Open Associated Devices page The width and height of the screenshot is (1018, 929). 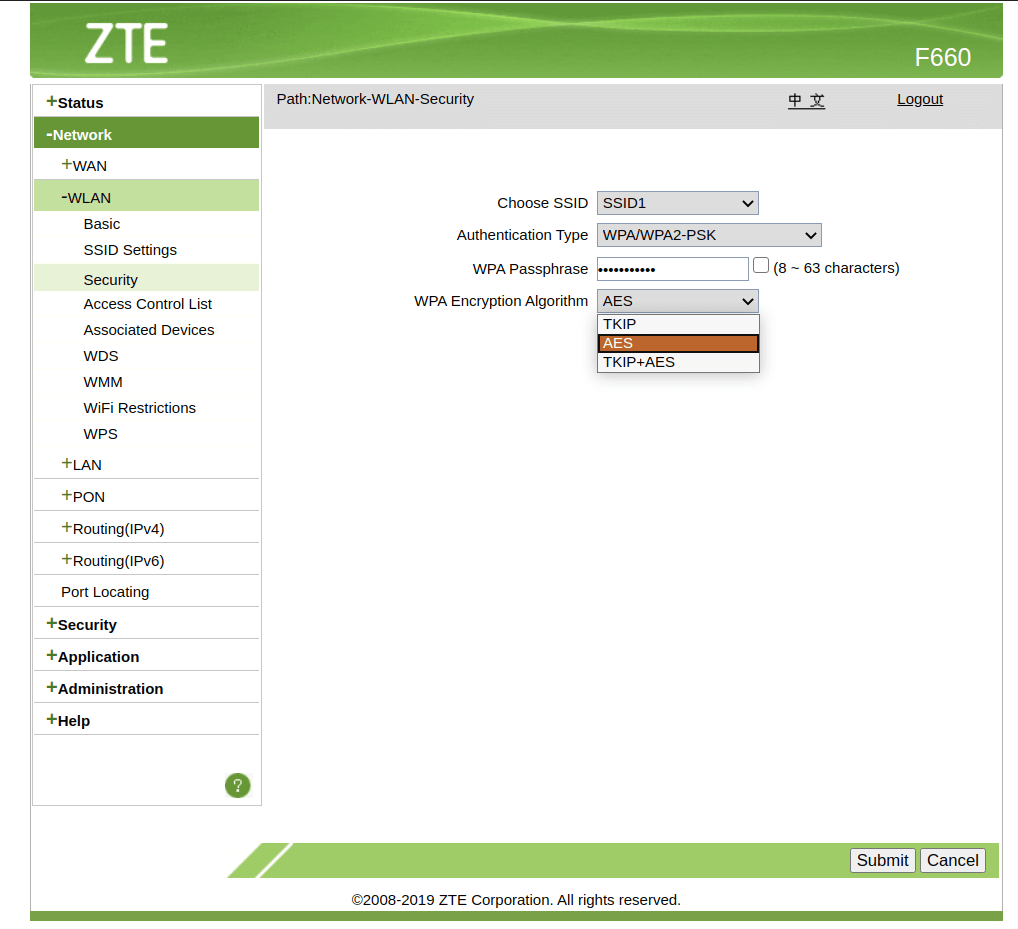pos(149,330)
